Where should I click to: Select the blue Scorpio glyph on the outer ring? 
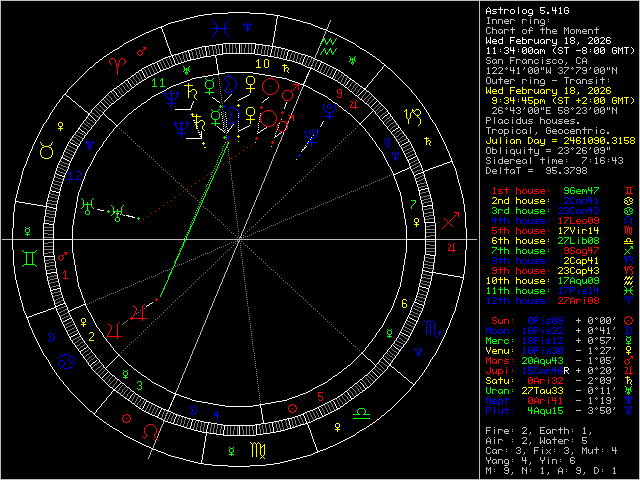pos(430,328)
